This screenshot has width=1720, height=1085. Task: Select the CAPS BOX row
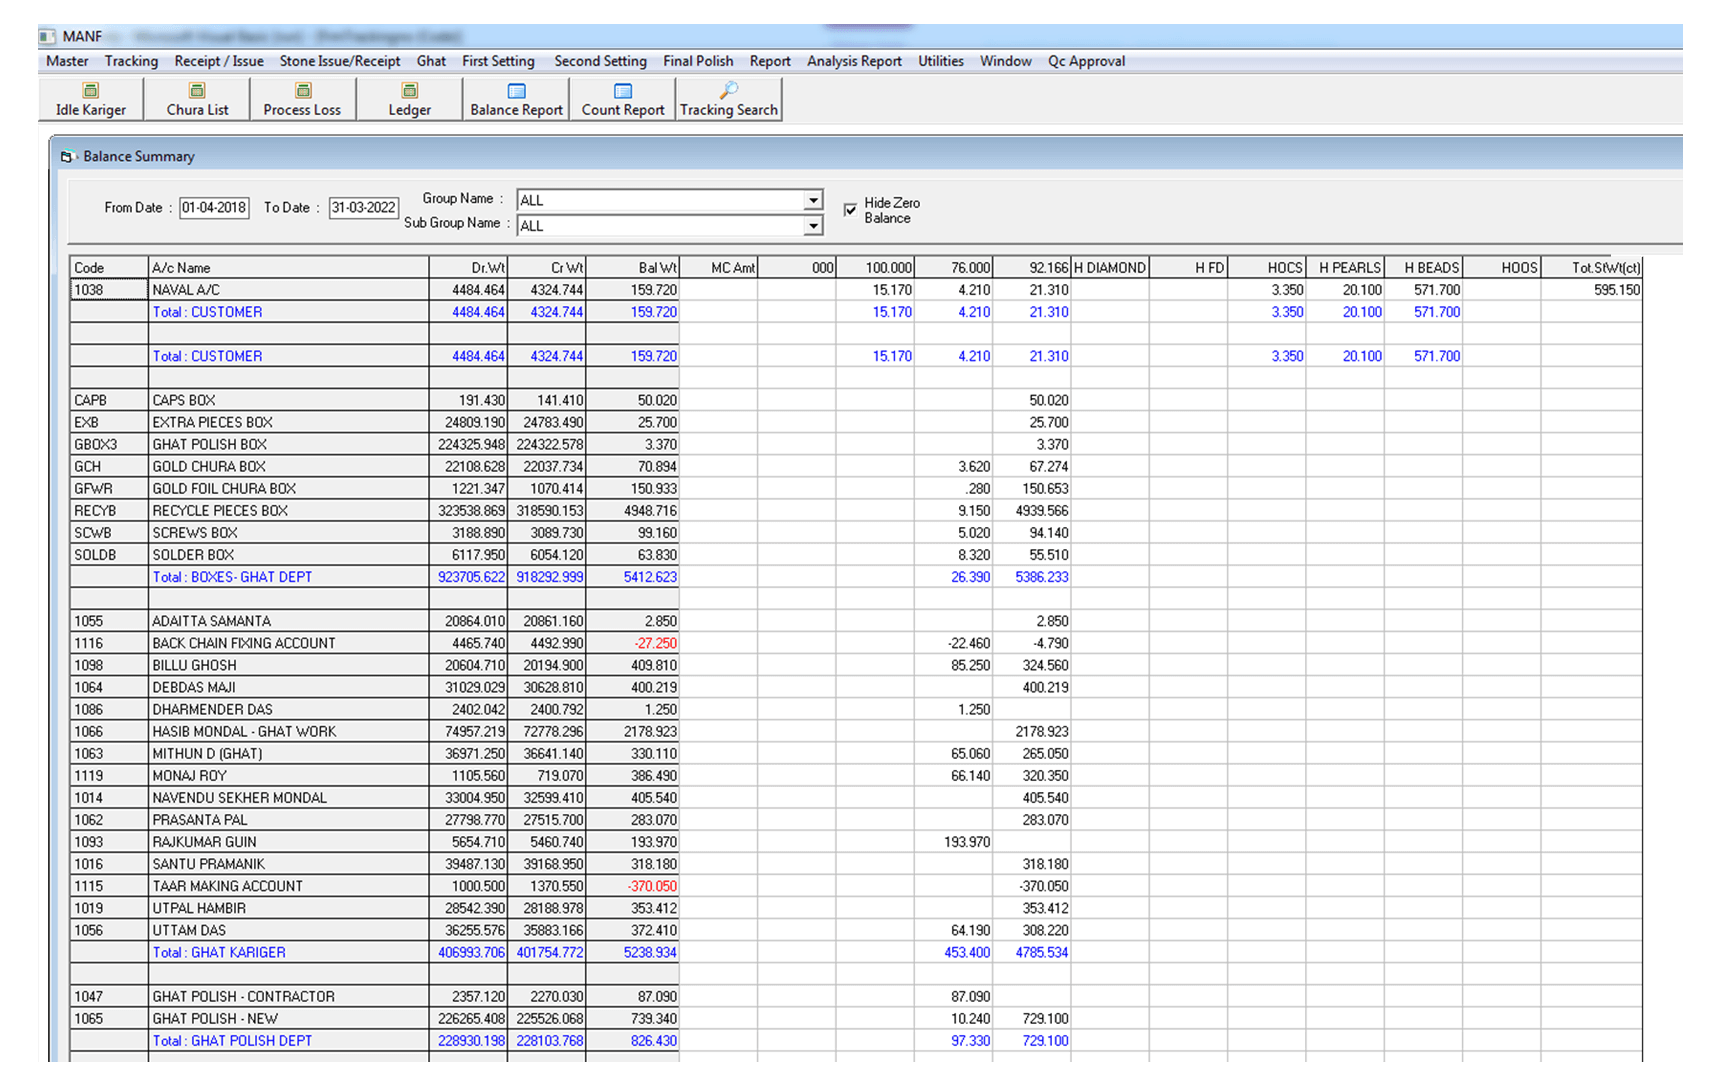[x=856, y=400]
